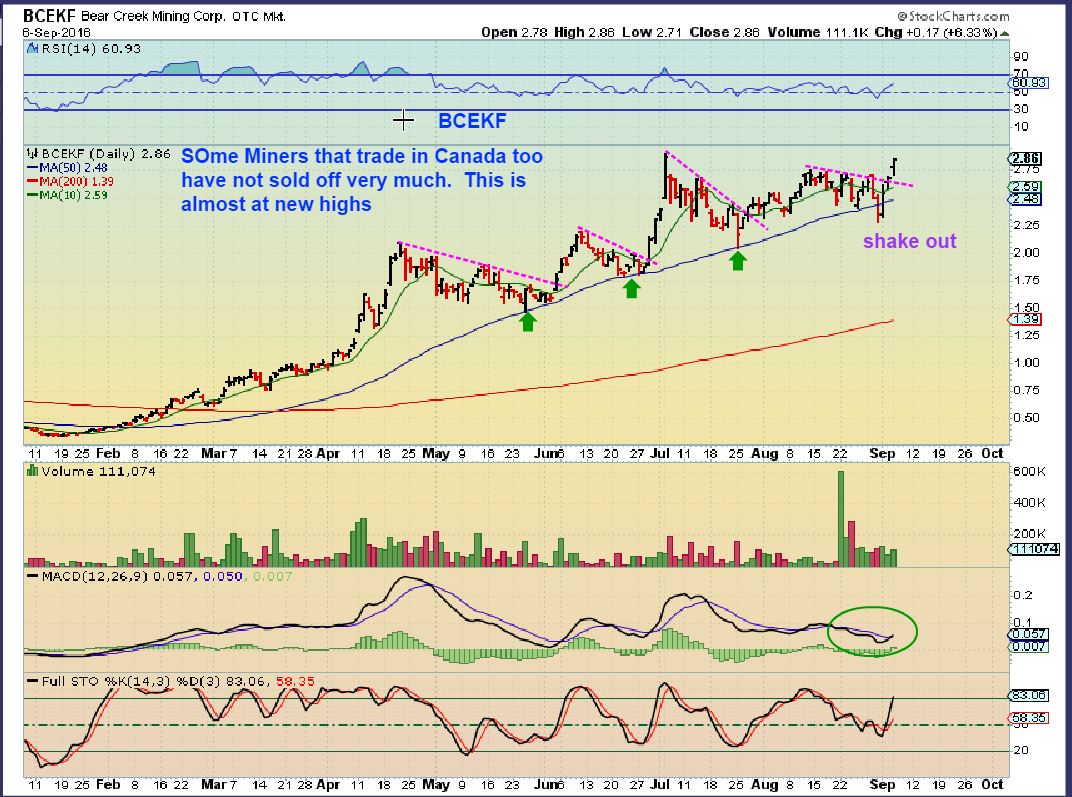Click the BCEKF ticker symbol in header

[49, 15]
